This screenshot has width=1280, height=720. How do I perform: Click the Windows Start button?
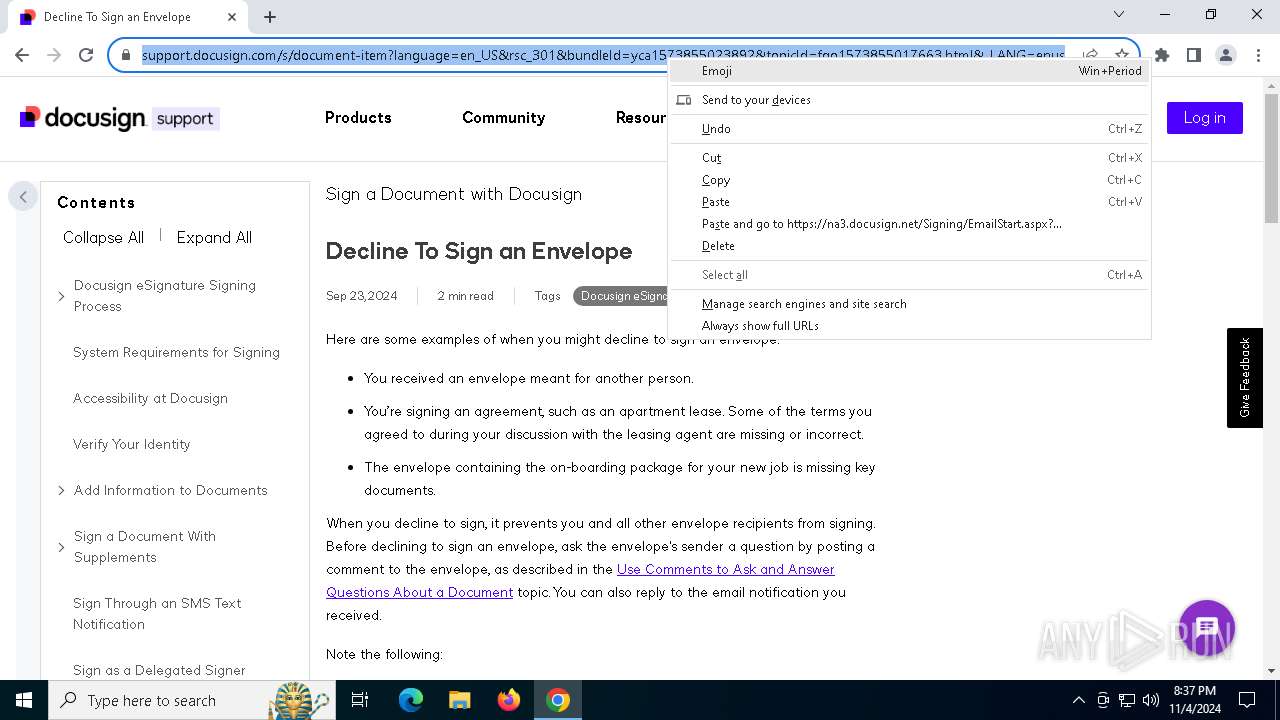[x=24, y=700]
